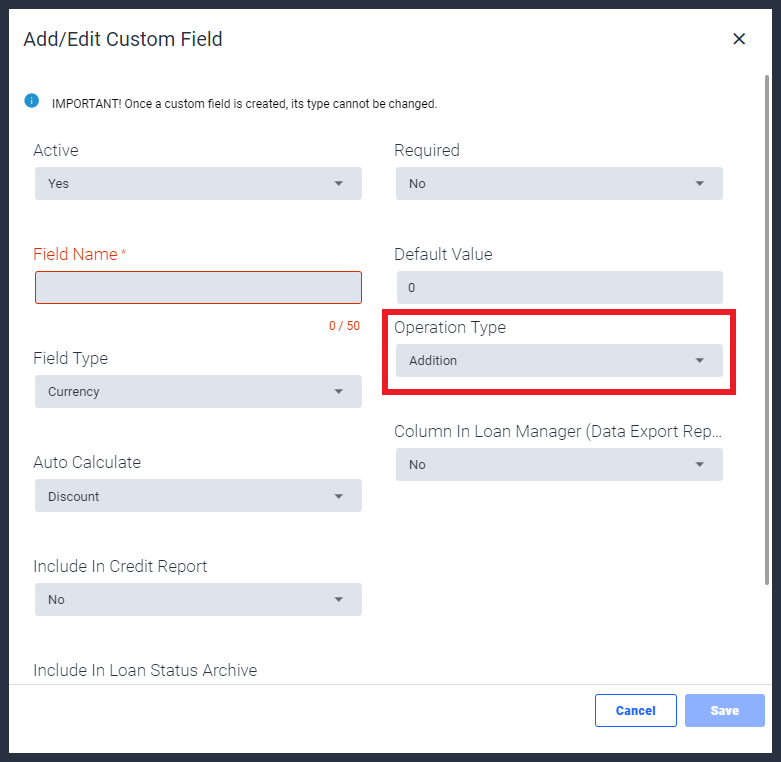Click the Save button

click(x=725, y=710)
